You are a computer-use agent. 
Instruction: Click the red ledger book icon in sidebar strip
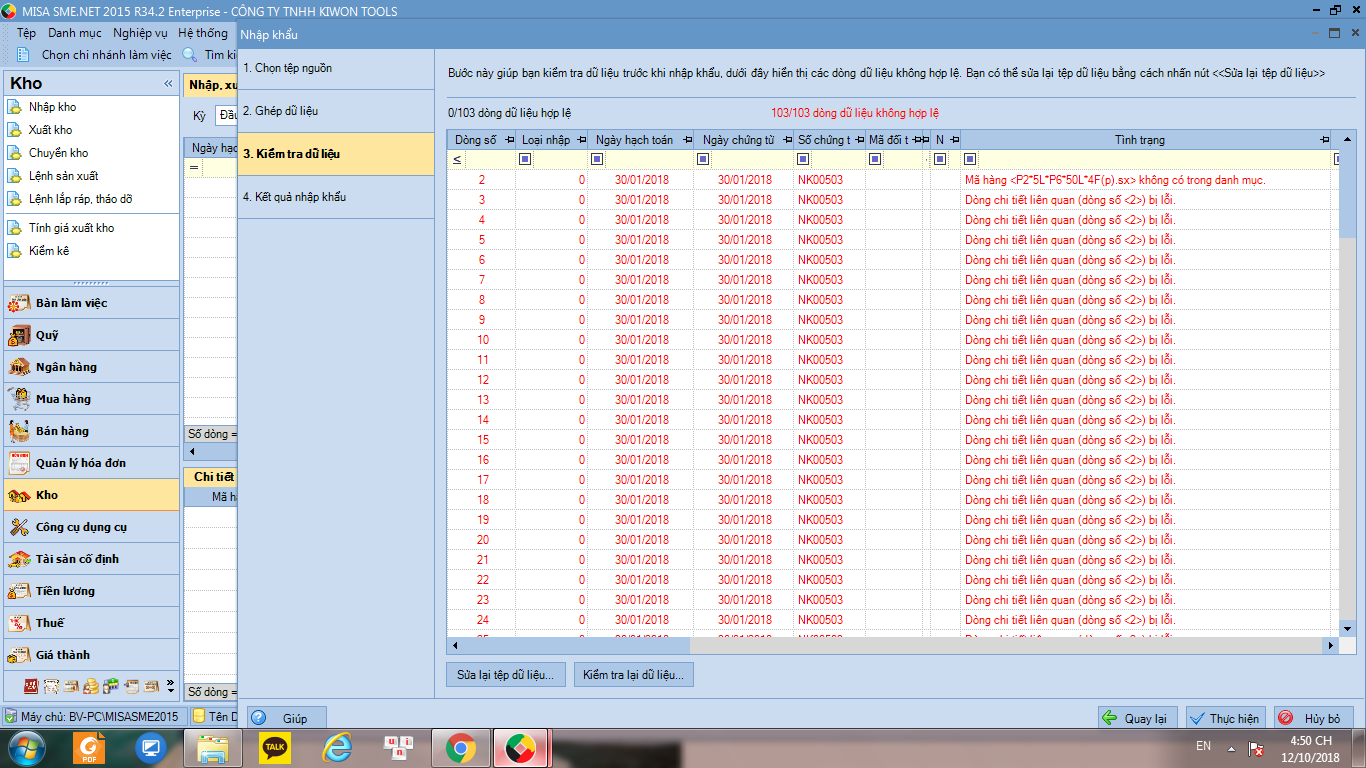click(x=30, y=686)
